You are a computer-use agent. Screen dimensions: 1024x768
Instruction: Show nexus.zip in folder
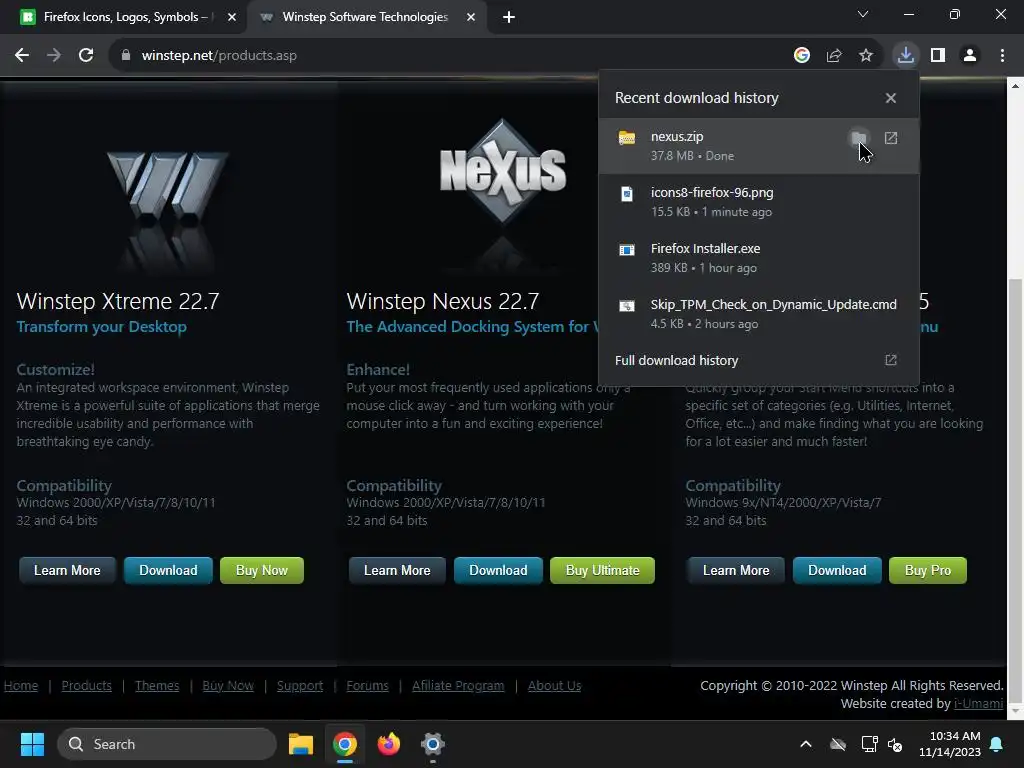pyautogui.click(x=859, y=138)
